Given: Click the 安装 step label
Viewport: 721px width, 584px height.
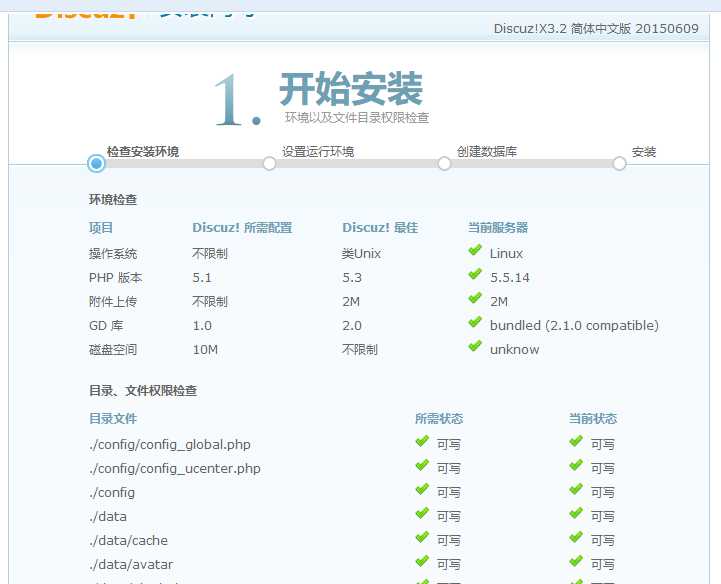Looking at the screenshot, I should coord(644,151).
